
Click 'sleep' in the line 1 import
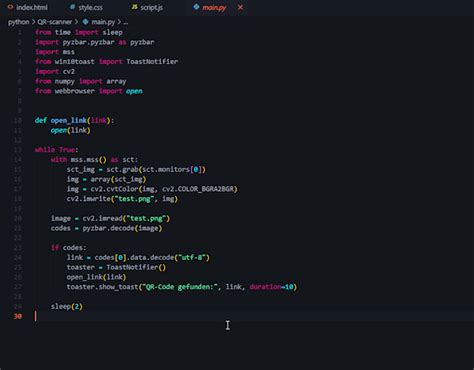[x=113, y=32]
